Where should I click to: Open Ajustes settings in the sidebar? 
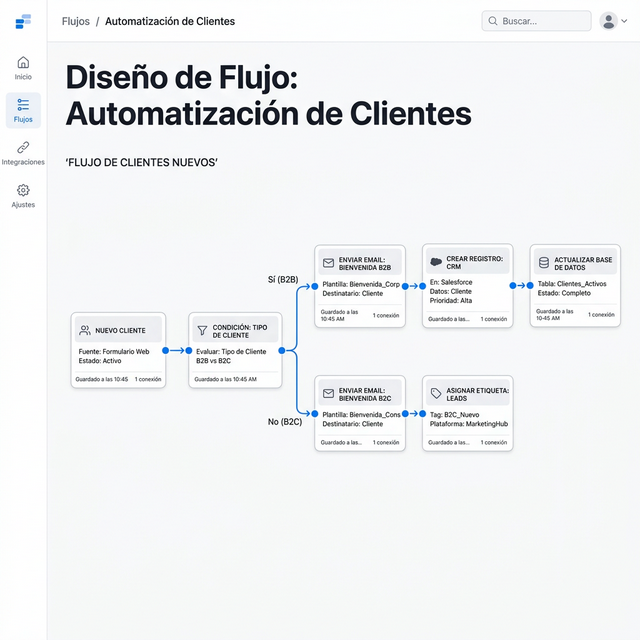pyautogui.click(x=23, y=196)
